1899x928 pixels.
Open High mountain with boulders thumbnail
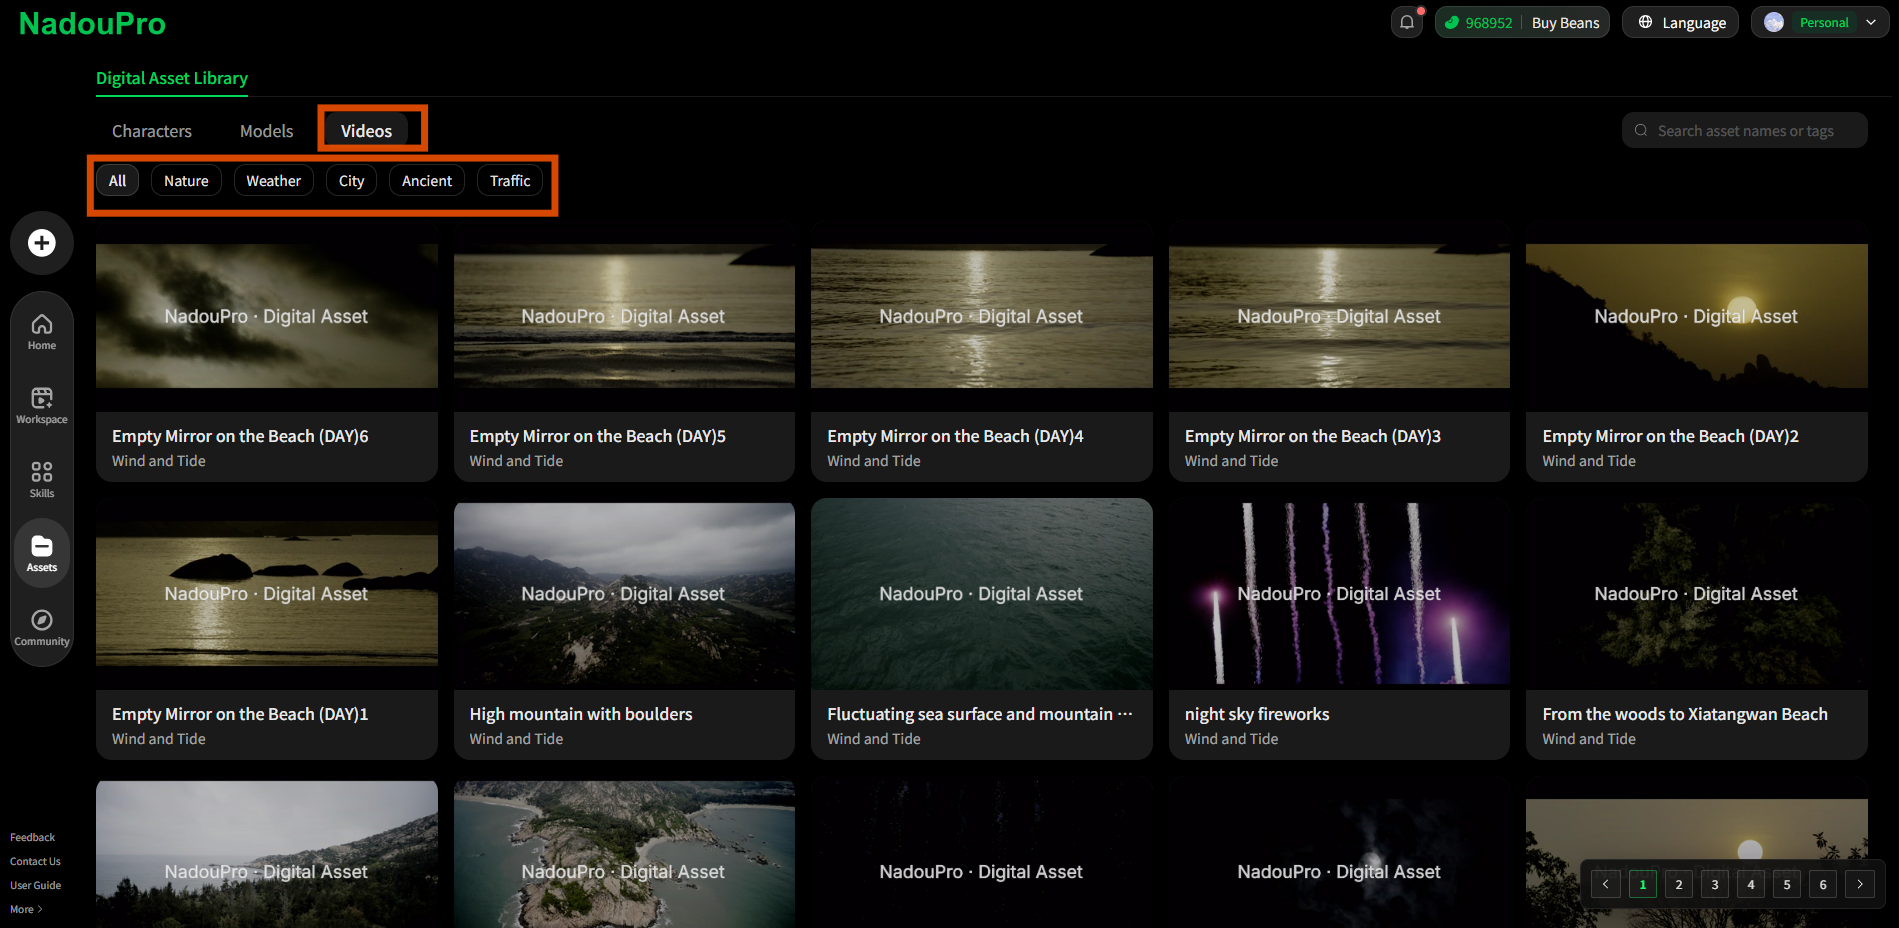coord(624,594)
